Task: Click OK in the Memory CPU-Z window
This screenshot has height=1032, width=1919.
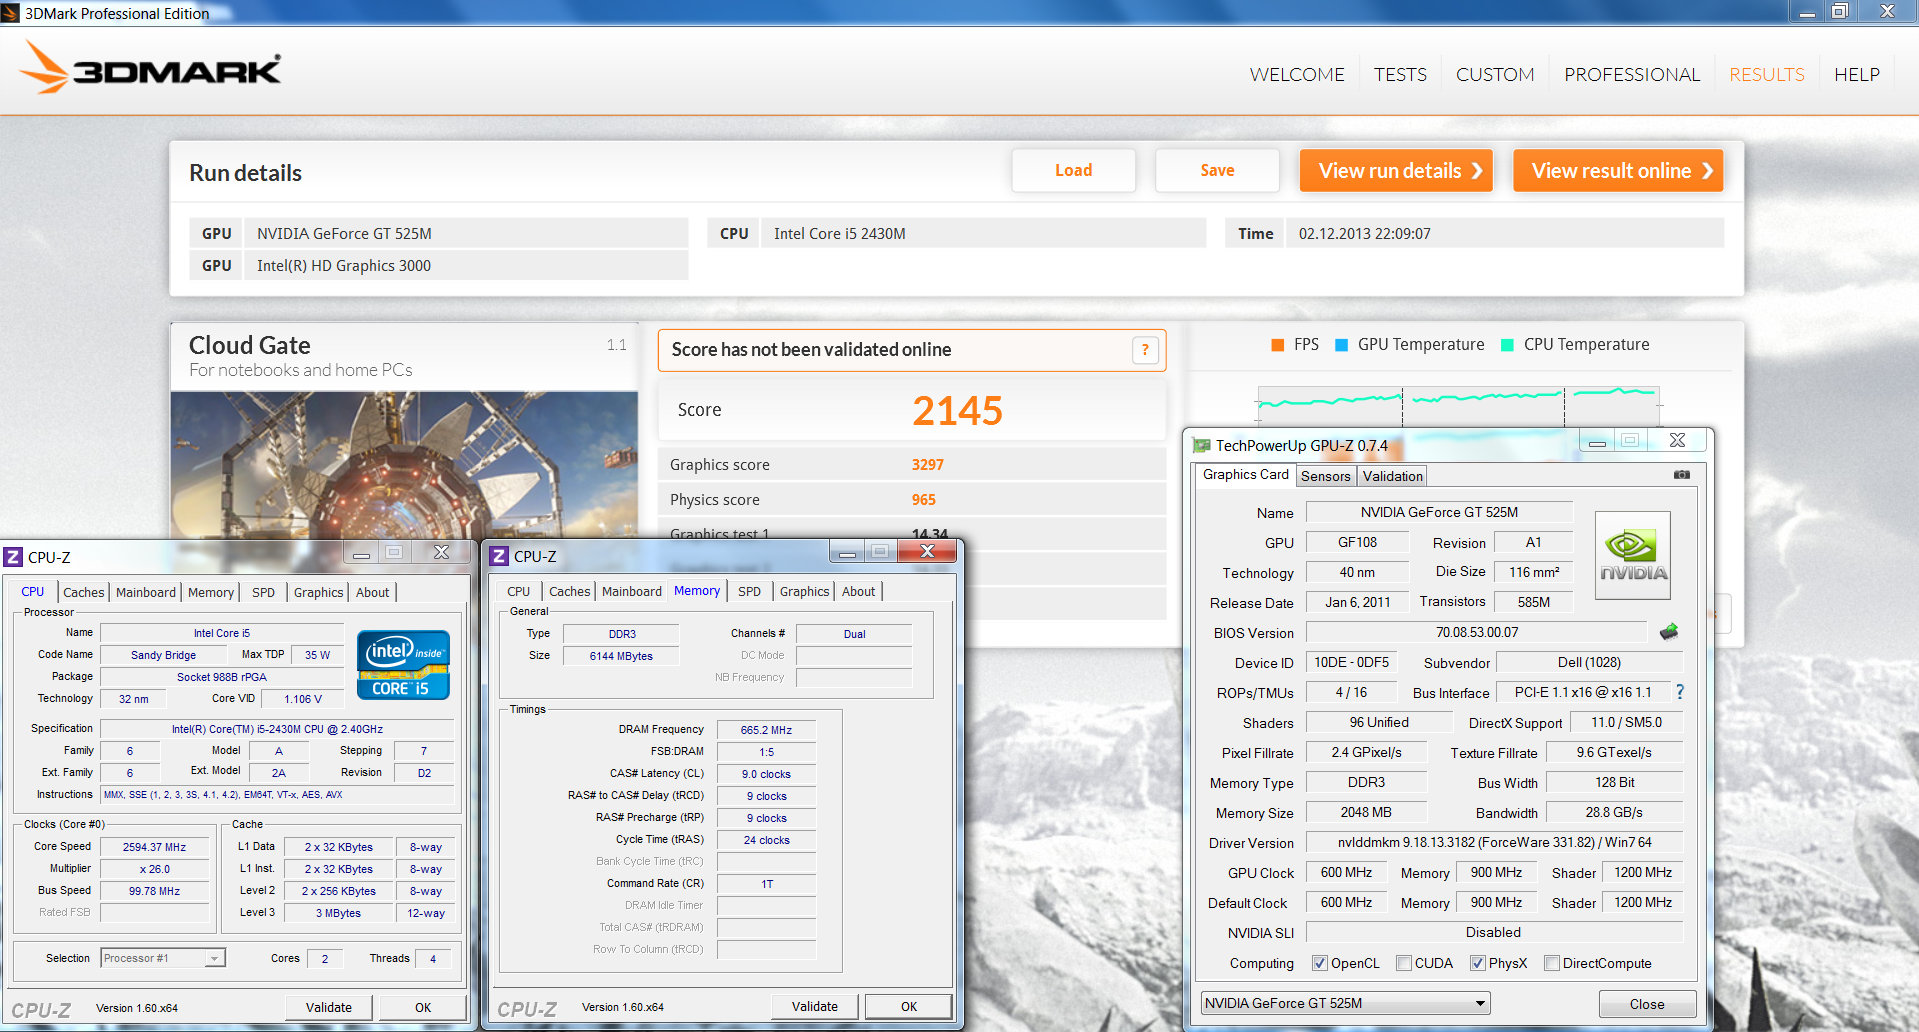Action: coord(909,1006)
